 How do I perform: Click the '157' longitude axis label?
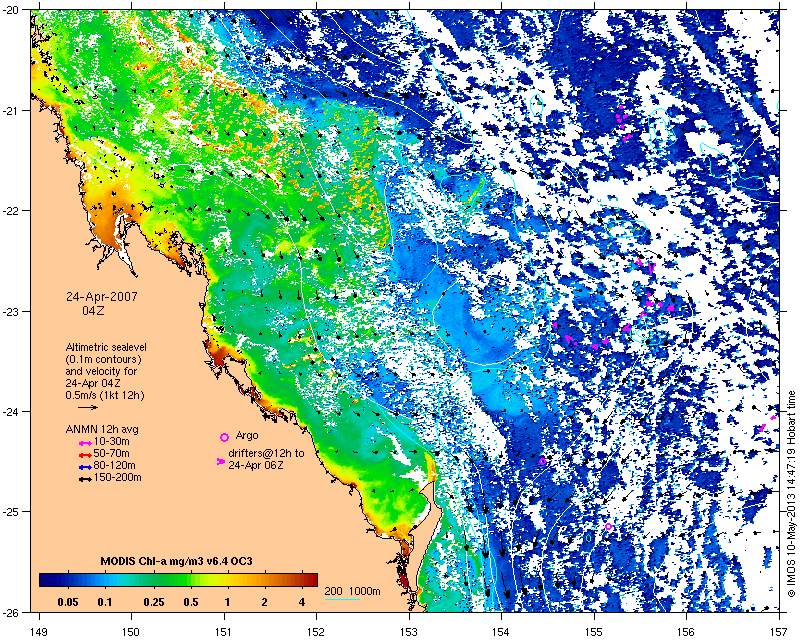pos(780,631)
